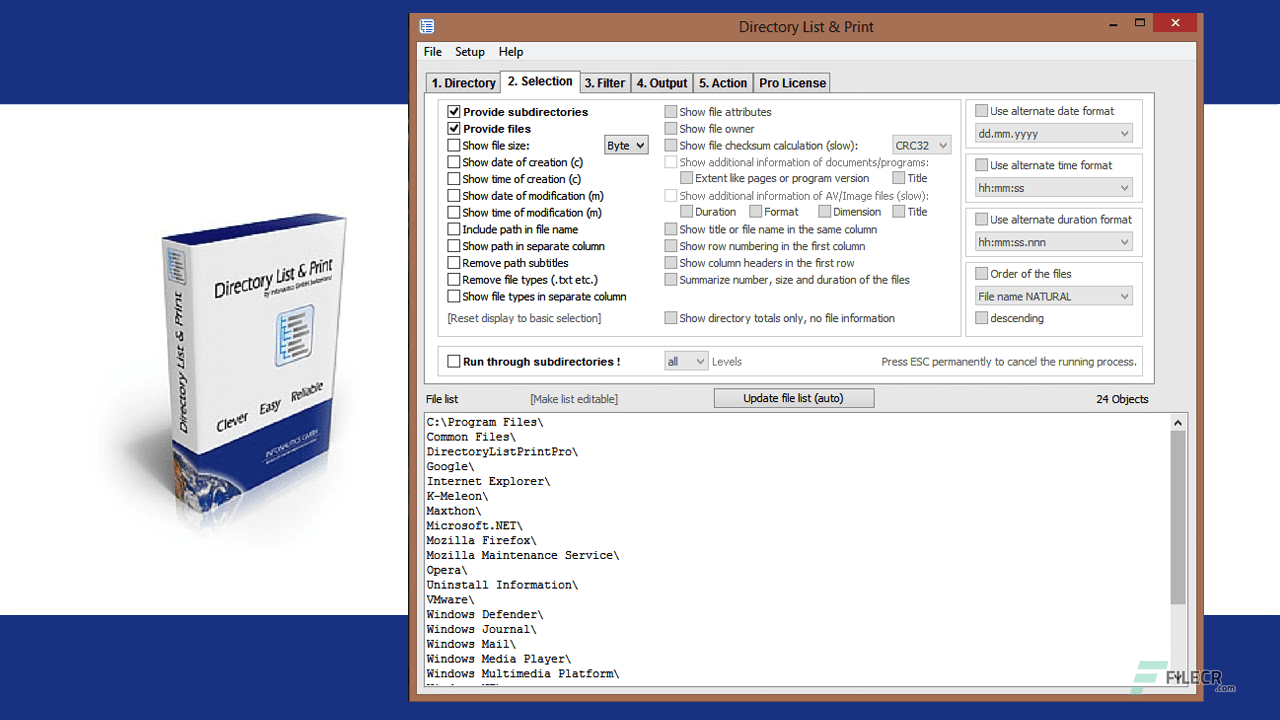Open the "File name NATURAL" order dropdown
1280x720 pixels.
pyautogui.click(x=1053, y=295)
